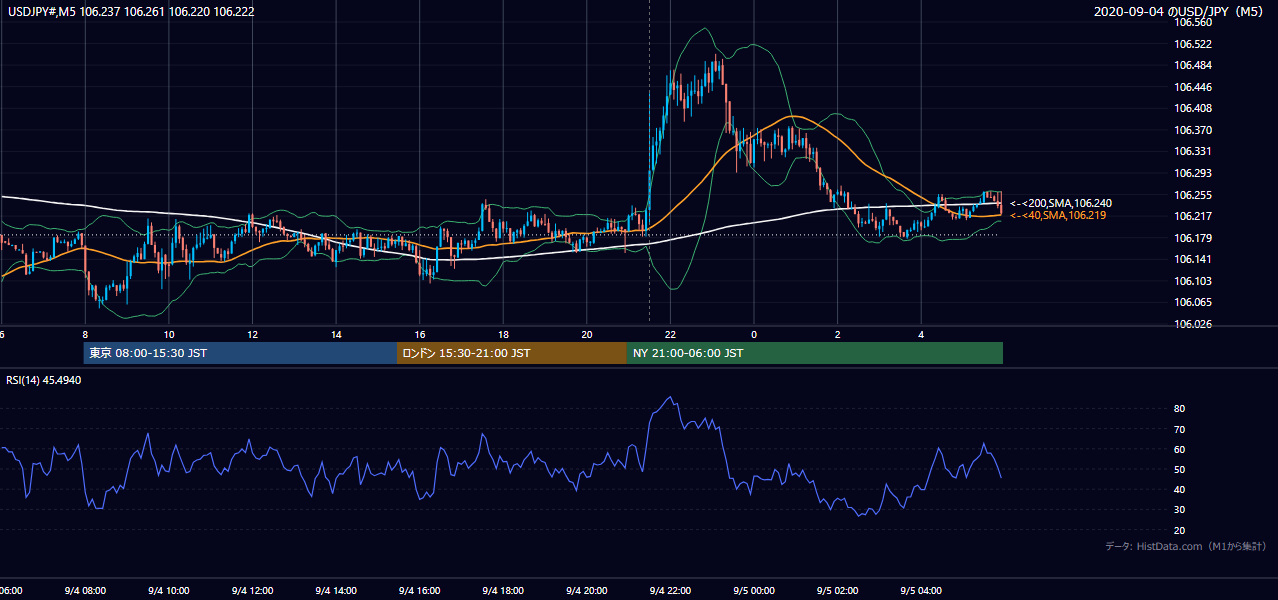Click the 9/5 04:00 time label
This screenshot has width=1278, height=600.
(921, 590)
